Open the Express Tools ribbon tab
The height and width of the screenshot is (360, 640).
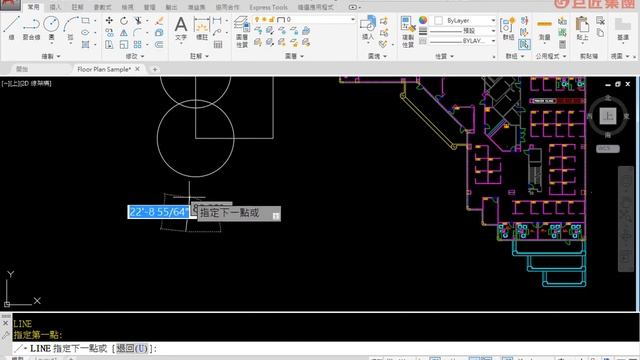point(268,7)
